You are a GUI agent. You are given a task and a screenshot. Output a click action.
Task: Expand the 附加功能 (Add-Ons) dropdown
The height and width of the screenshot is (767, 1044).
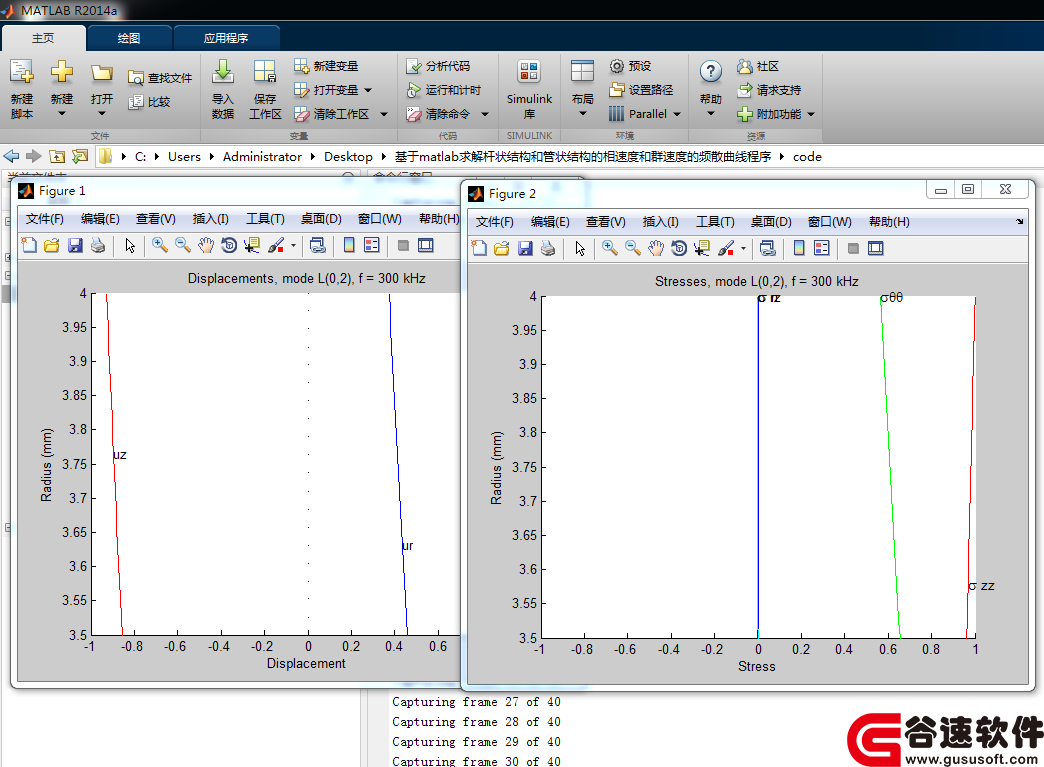811,114
